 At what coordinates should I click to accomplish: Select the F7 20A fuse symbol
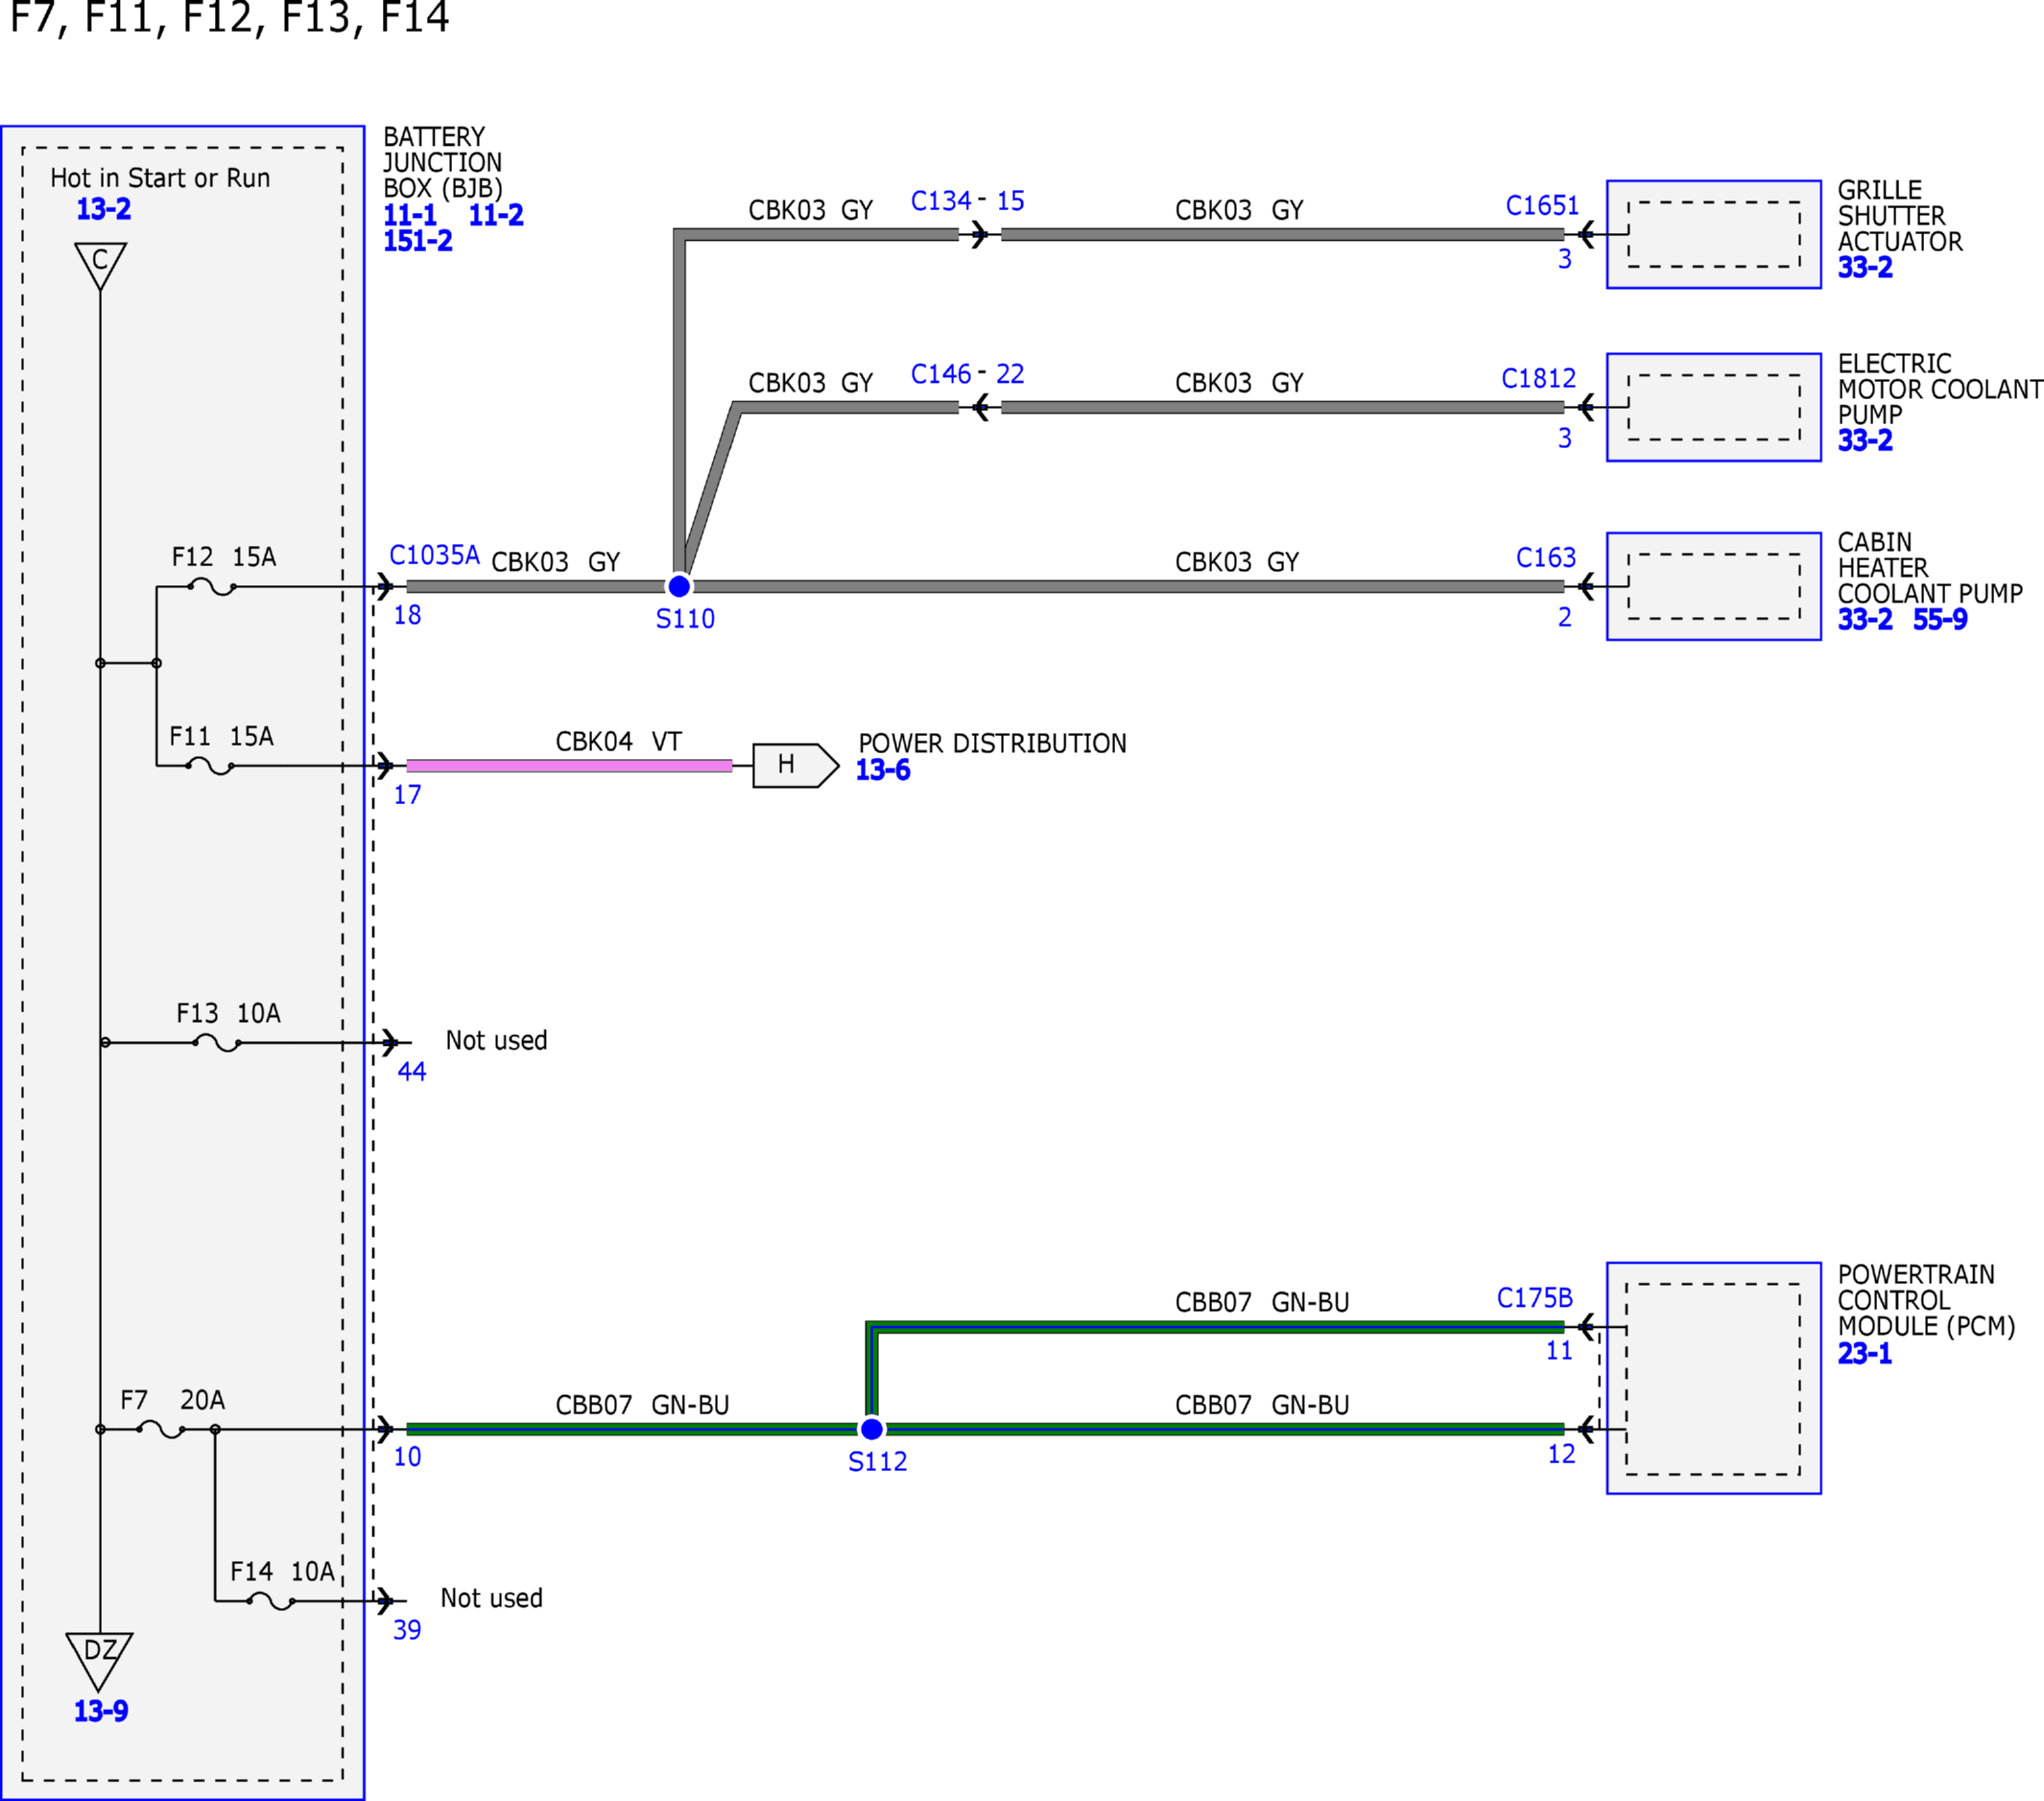pos(161,1429)
